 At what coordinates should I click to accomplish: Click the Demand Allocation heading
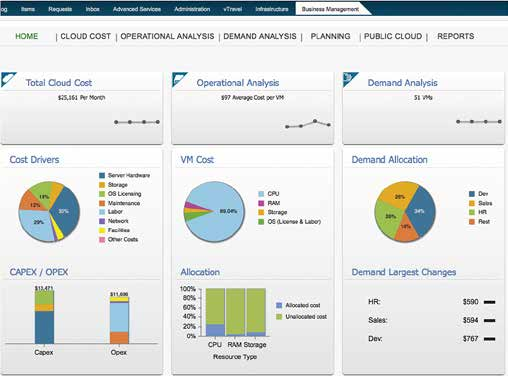[389, 160]
